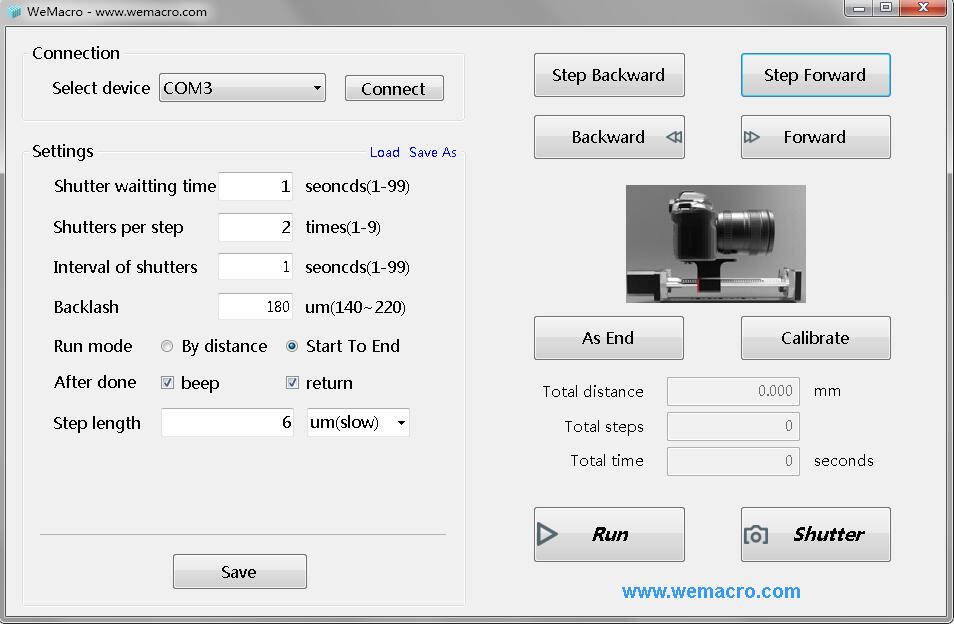Set position with As End button
This screenshot has width=954, height=624.
pos(609,338)
